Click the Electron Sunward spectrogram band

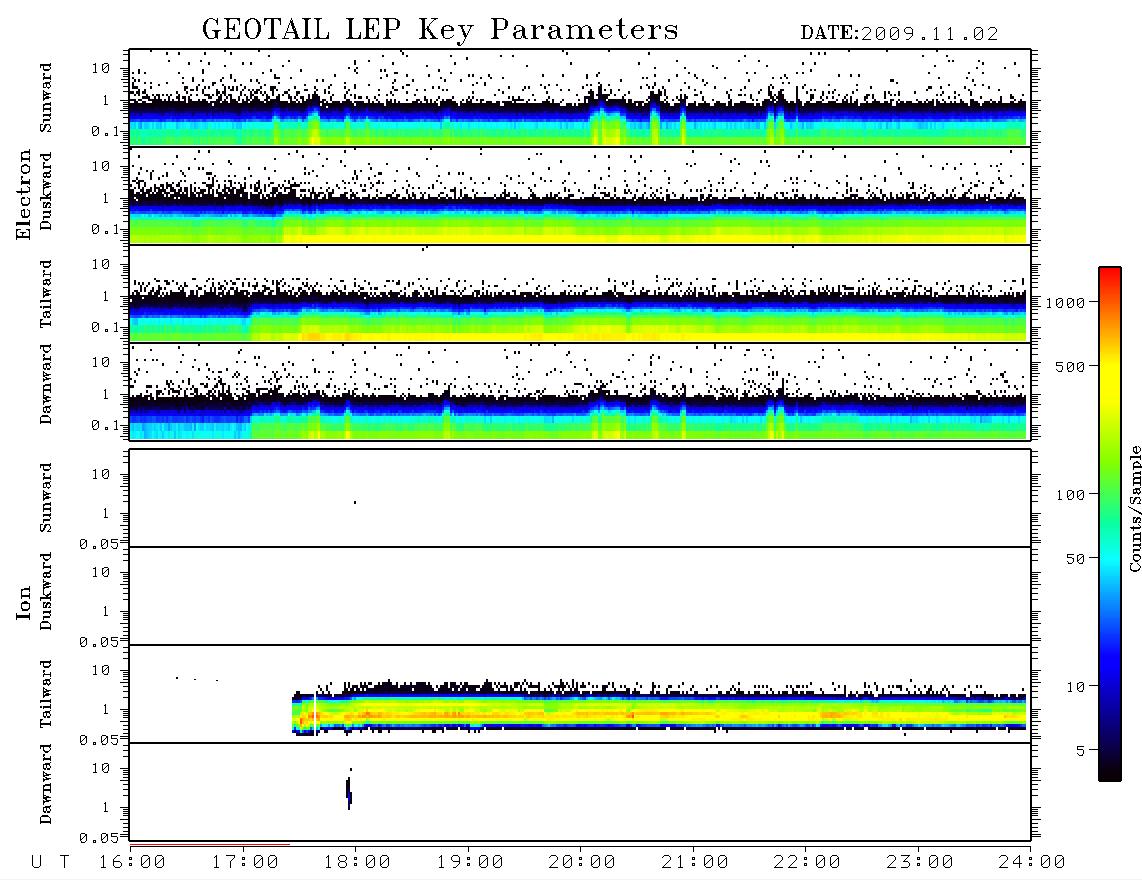(578, 122)
